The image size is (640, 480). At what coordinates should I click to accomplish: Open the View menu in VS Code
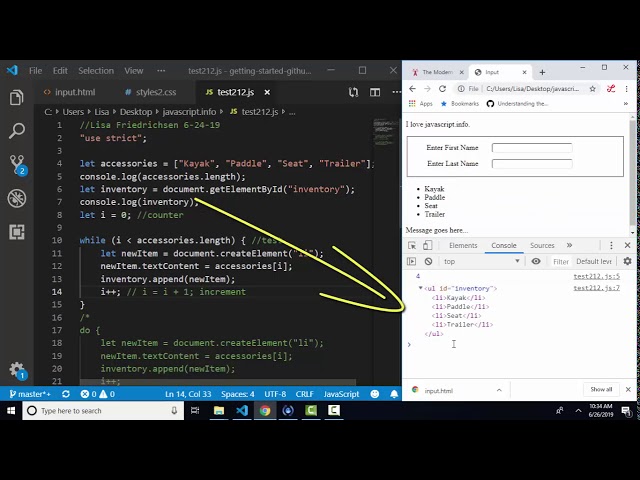click(x=133, y=71)
